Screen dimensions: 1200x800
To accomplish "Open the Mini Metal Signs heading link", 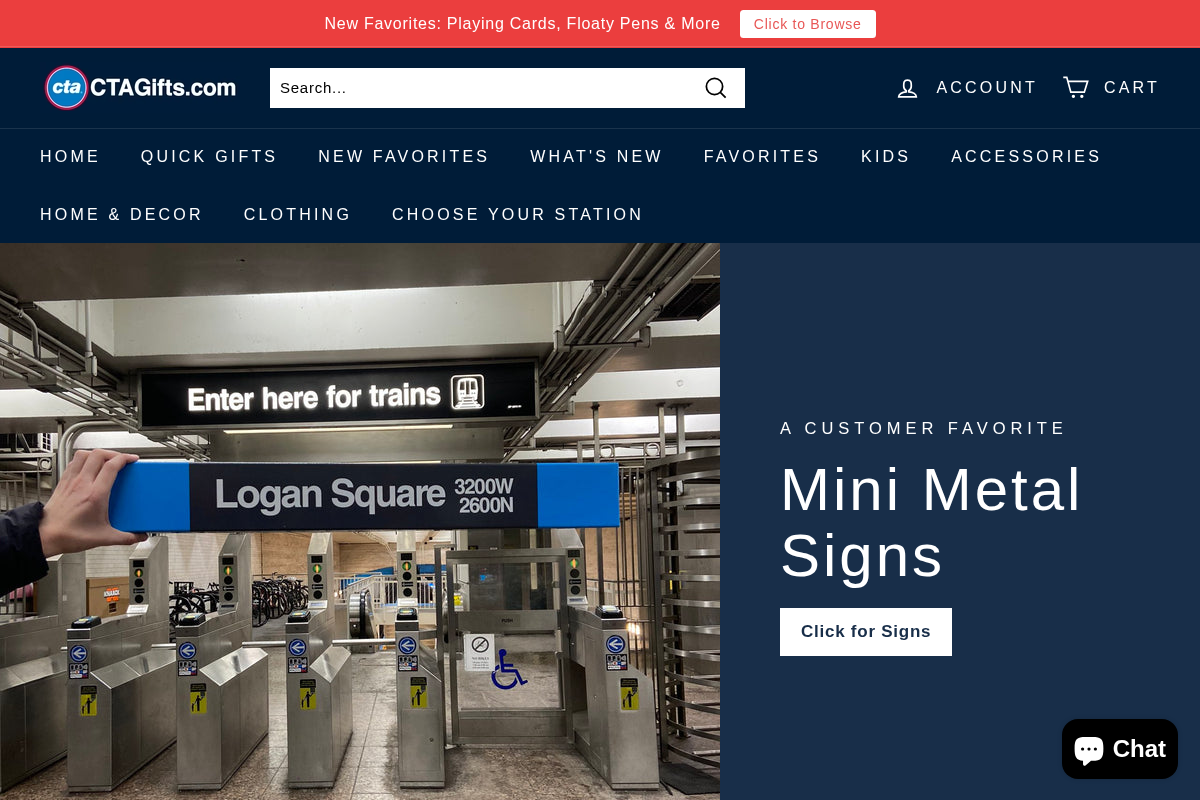I will [931, 522].
